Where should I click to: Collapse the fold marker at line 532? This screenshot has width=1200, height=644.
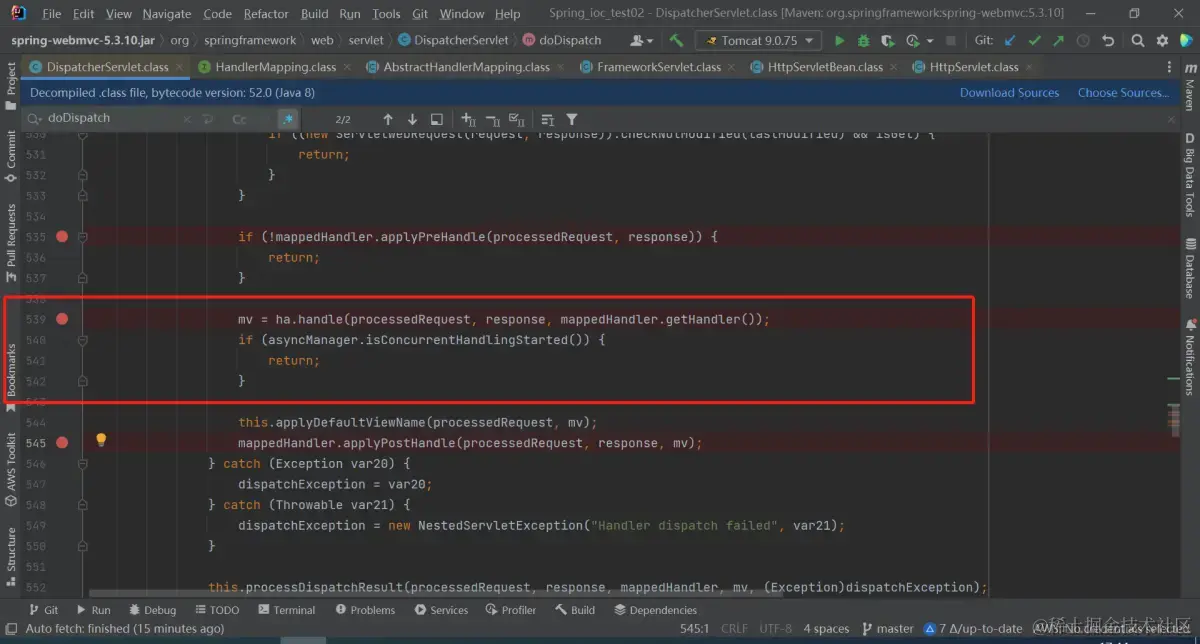click(x=83, y=175)
